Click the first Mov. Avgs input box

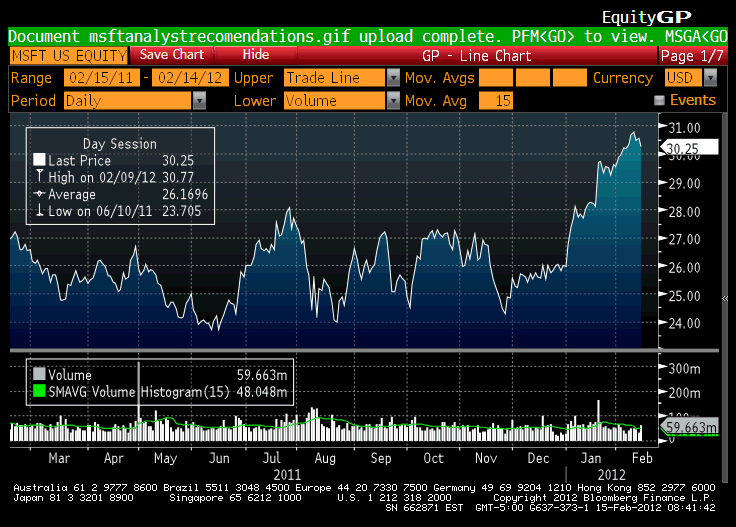496,77
